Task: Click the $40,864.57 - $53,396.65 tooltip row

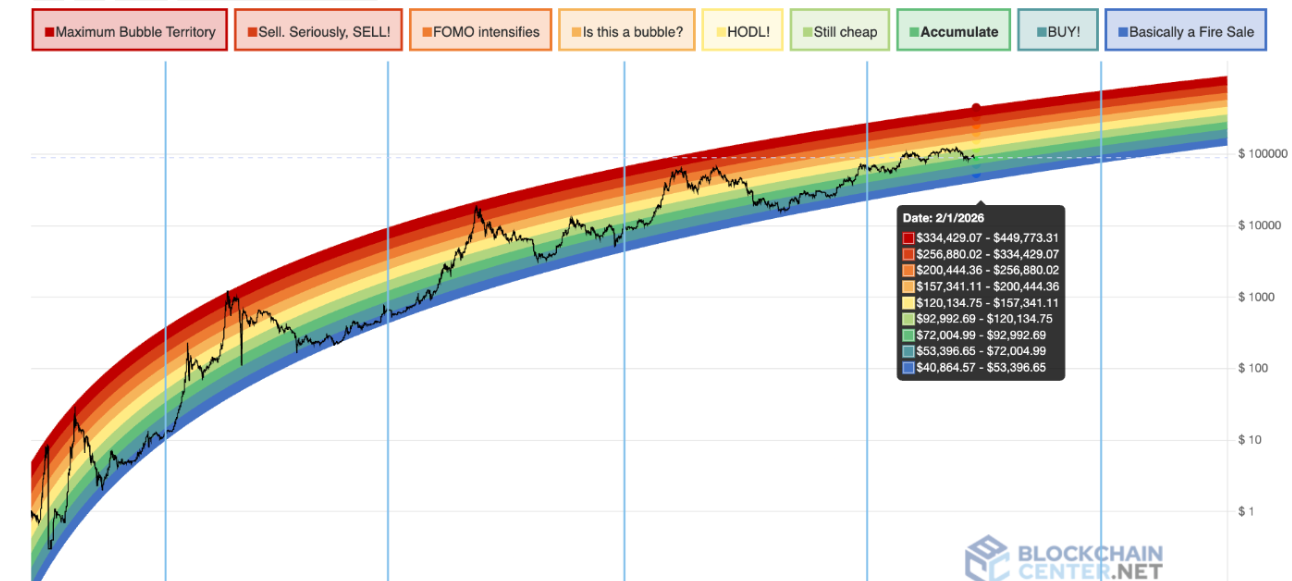Action: 974,368
